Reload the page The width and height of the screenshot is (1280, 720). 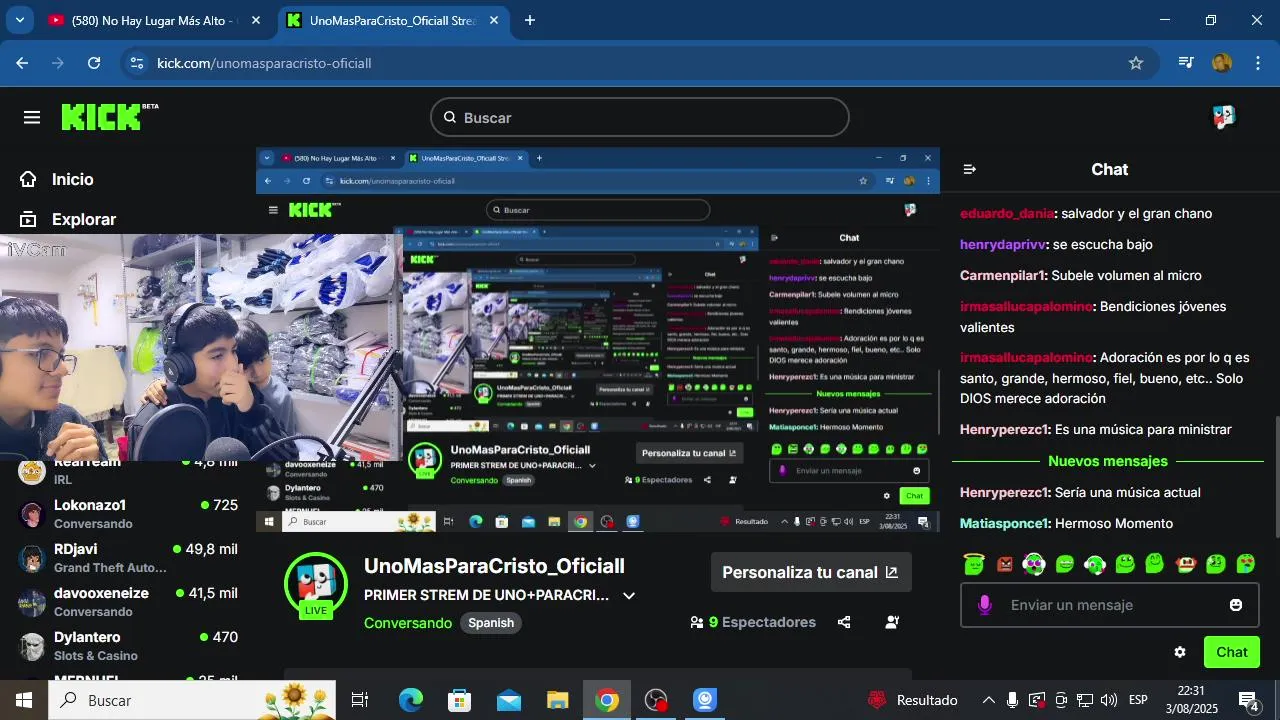pyautogui.click(x=94, y=63)
